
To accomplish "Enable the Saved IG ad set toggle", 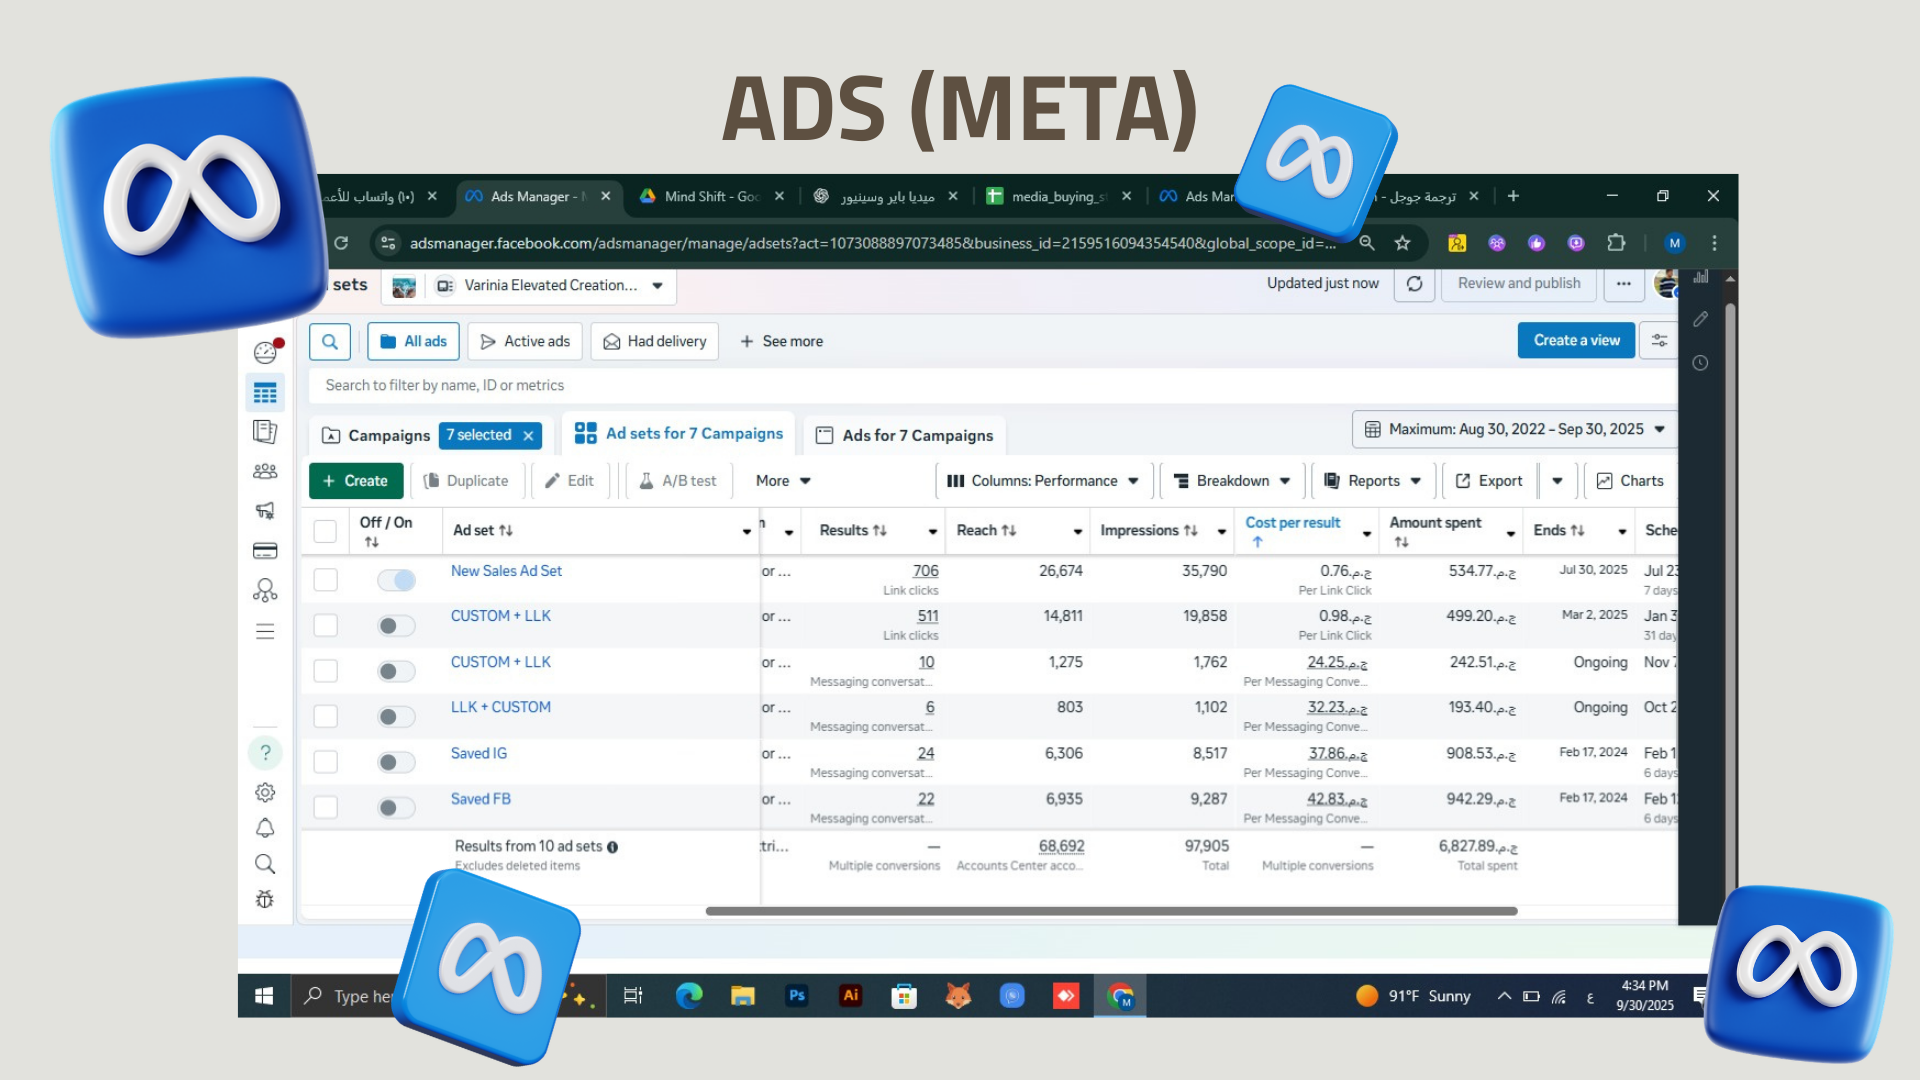I will 397,762.
